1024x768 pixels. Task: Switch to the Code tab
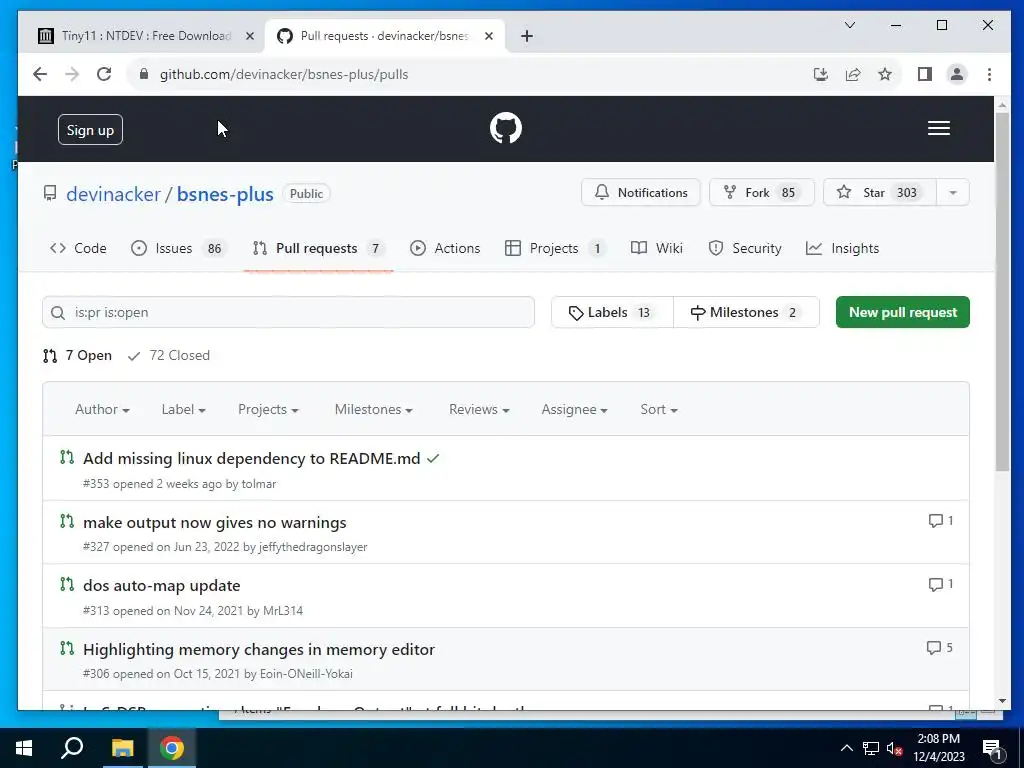pyautogui.click(x=78, y=249)
